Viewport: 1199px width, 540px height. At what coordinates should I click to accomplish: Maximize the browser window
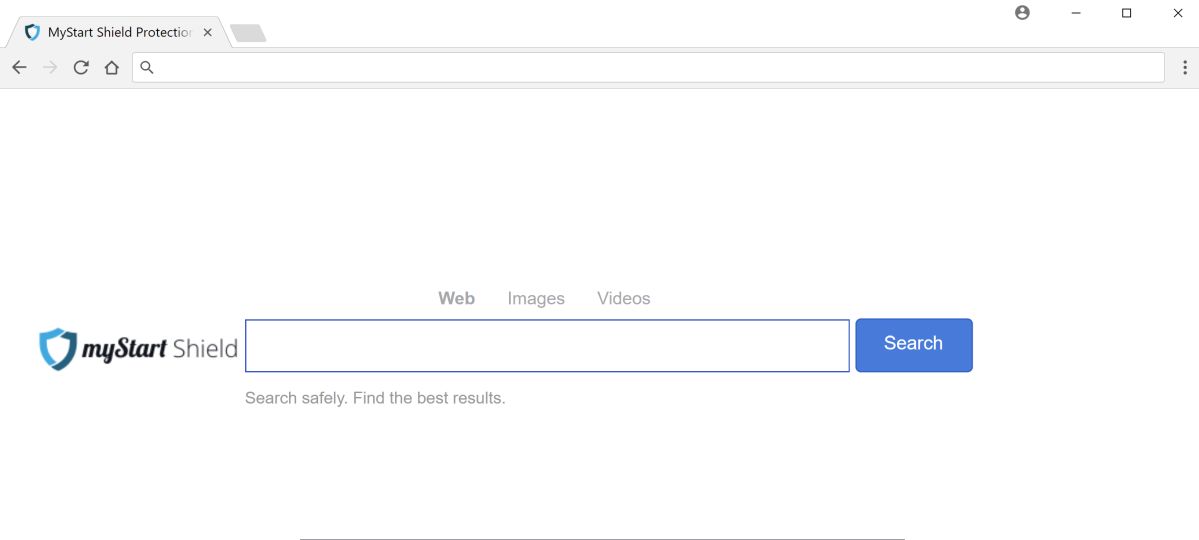(1127, 13)
